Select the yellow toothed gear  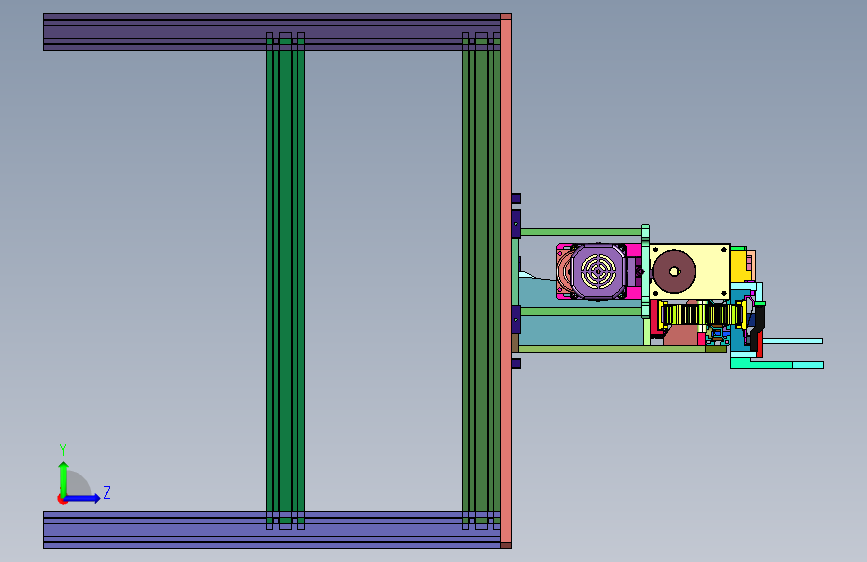(x=702, y=315)
